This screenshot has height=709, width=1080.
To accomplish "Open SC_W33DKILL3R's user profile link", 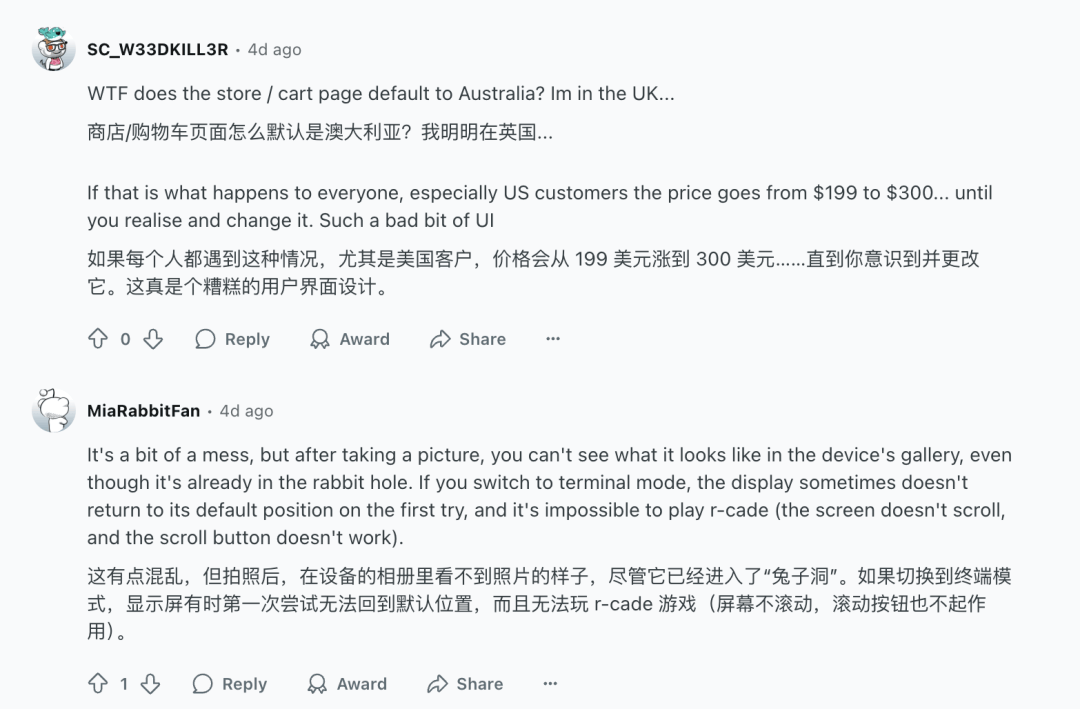I will pos(157,49).
